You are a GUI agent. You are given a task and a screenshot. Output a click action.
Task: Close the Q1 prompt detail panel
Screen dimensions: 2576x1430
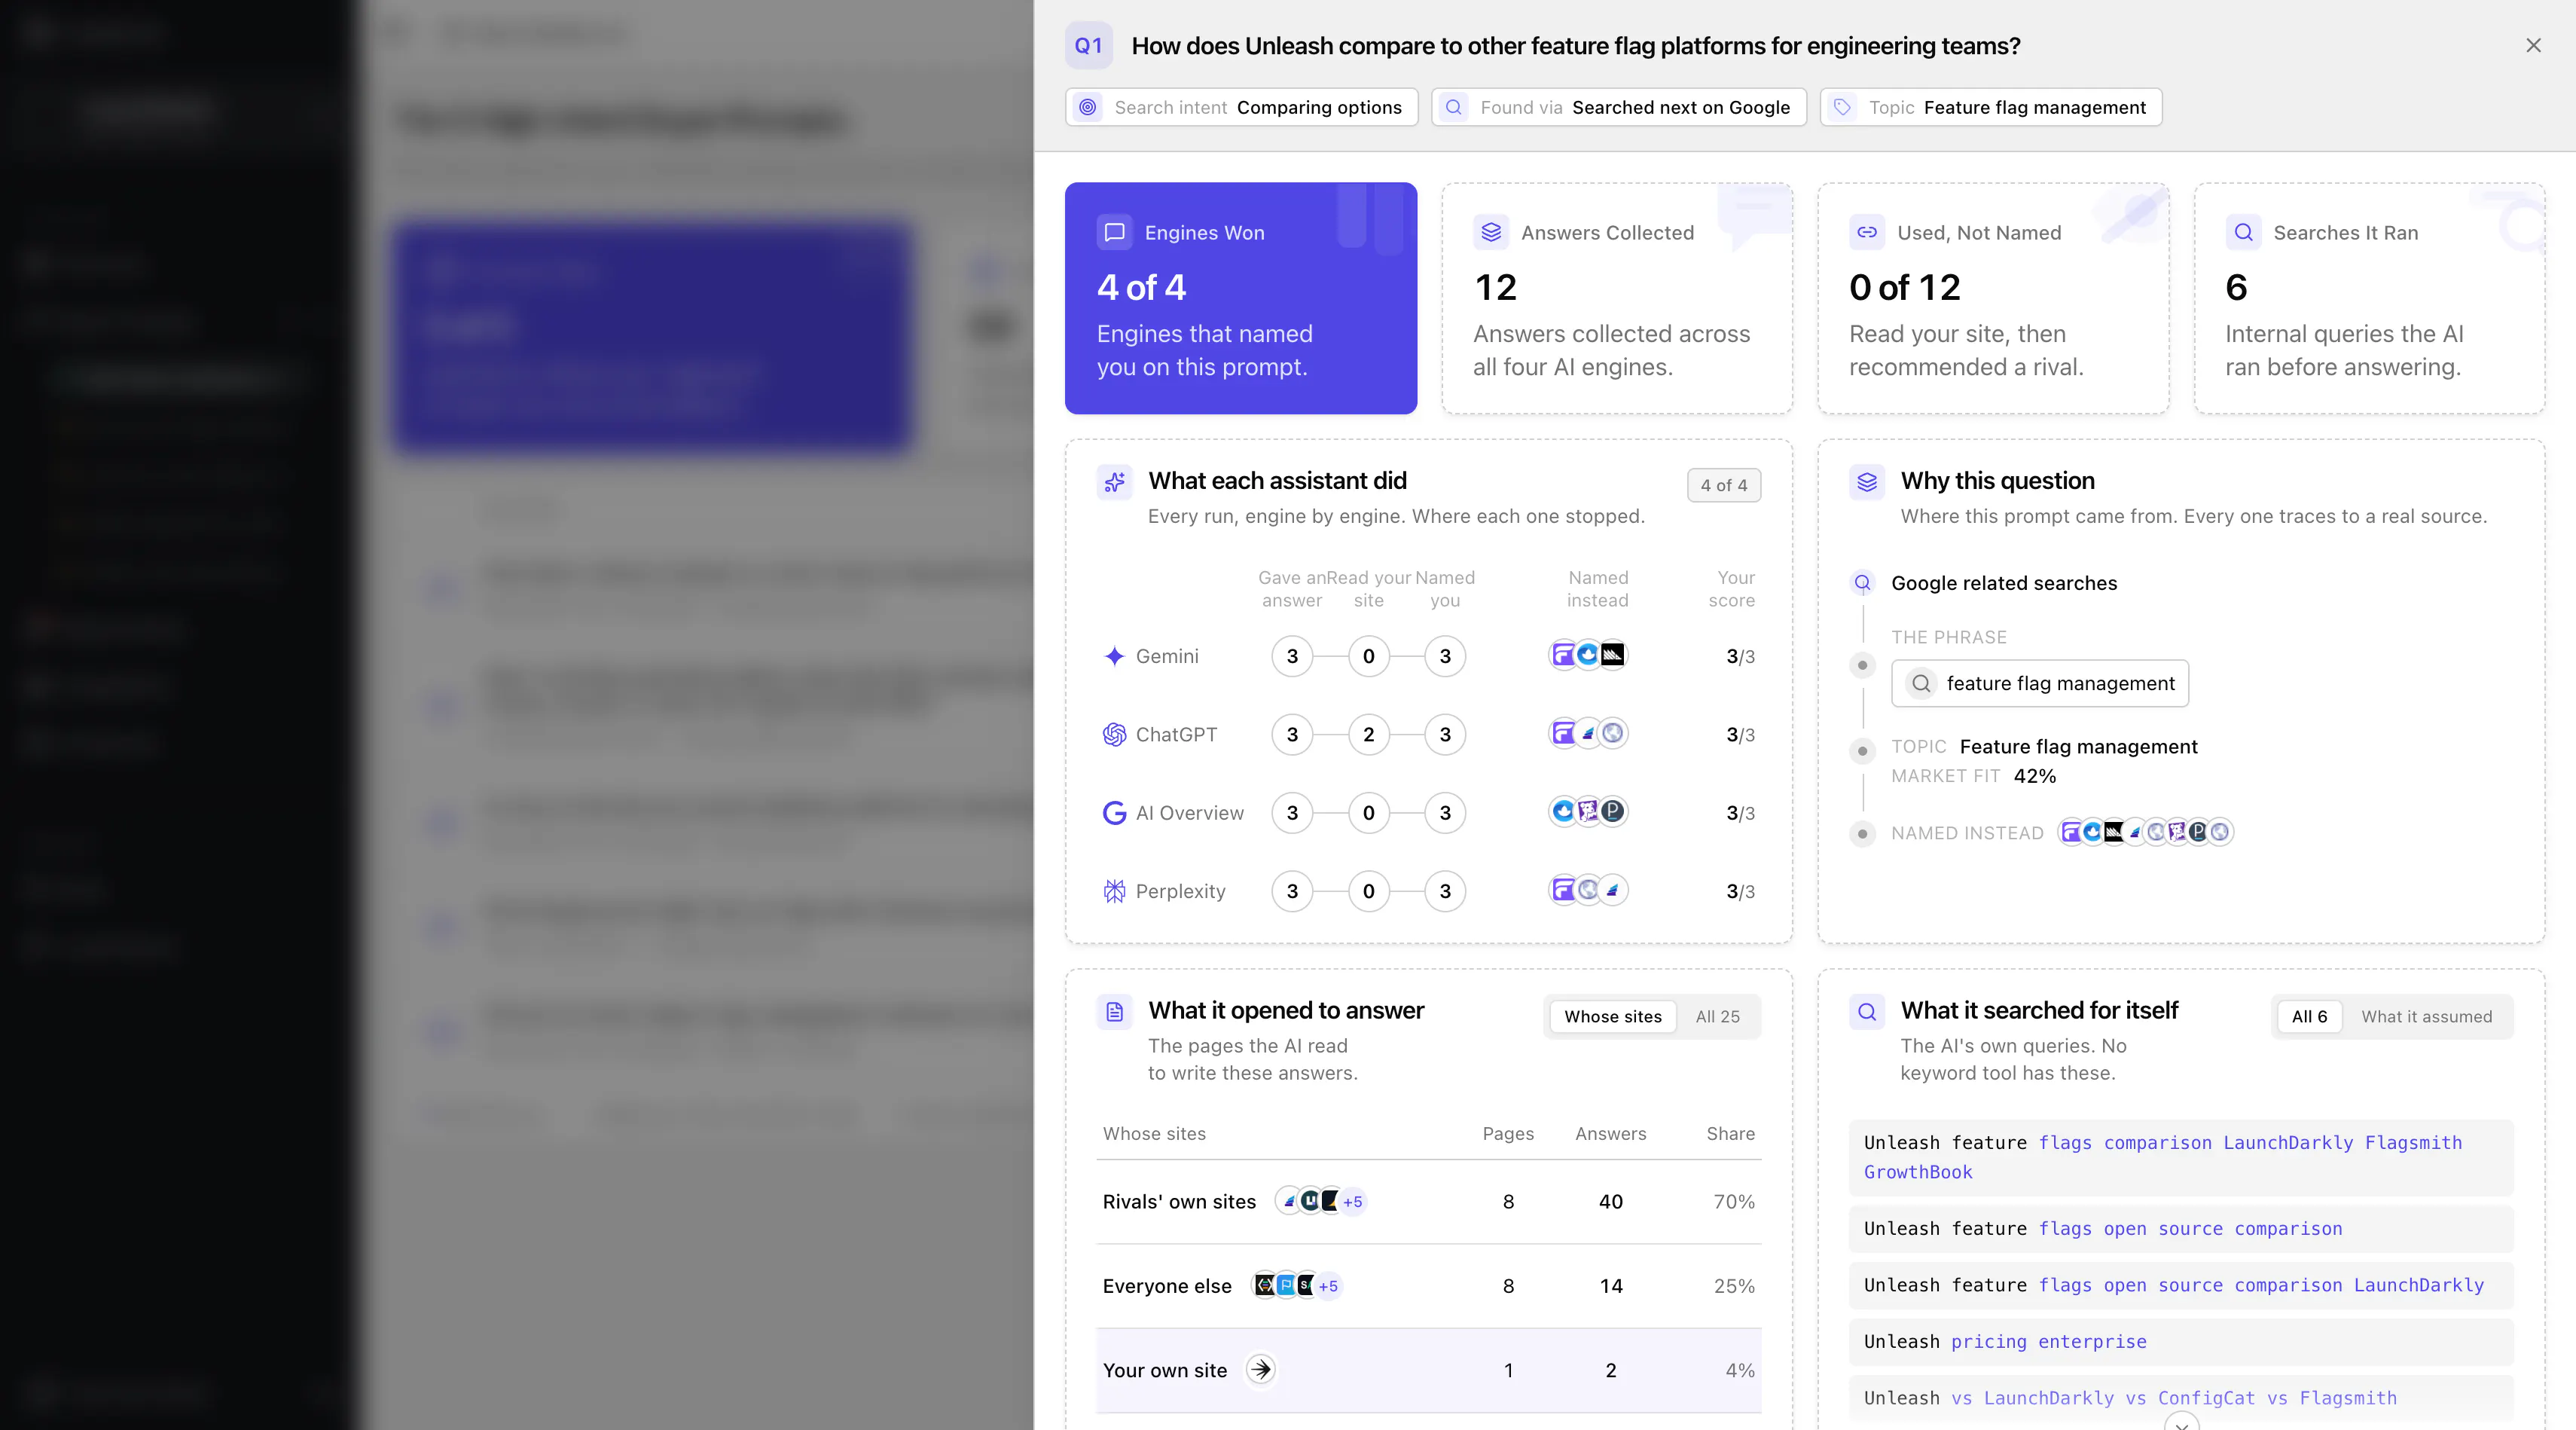pyautogui.click(x=2533, y=46)
